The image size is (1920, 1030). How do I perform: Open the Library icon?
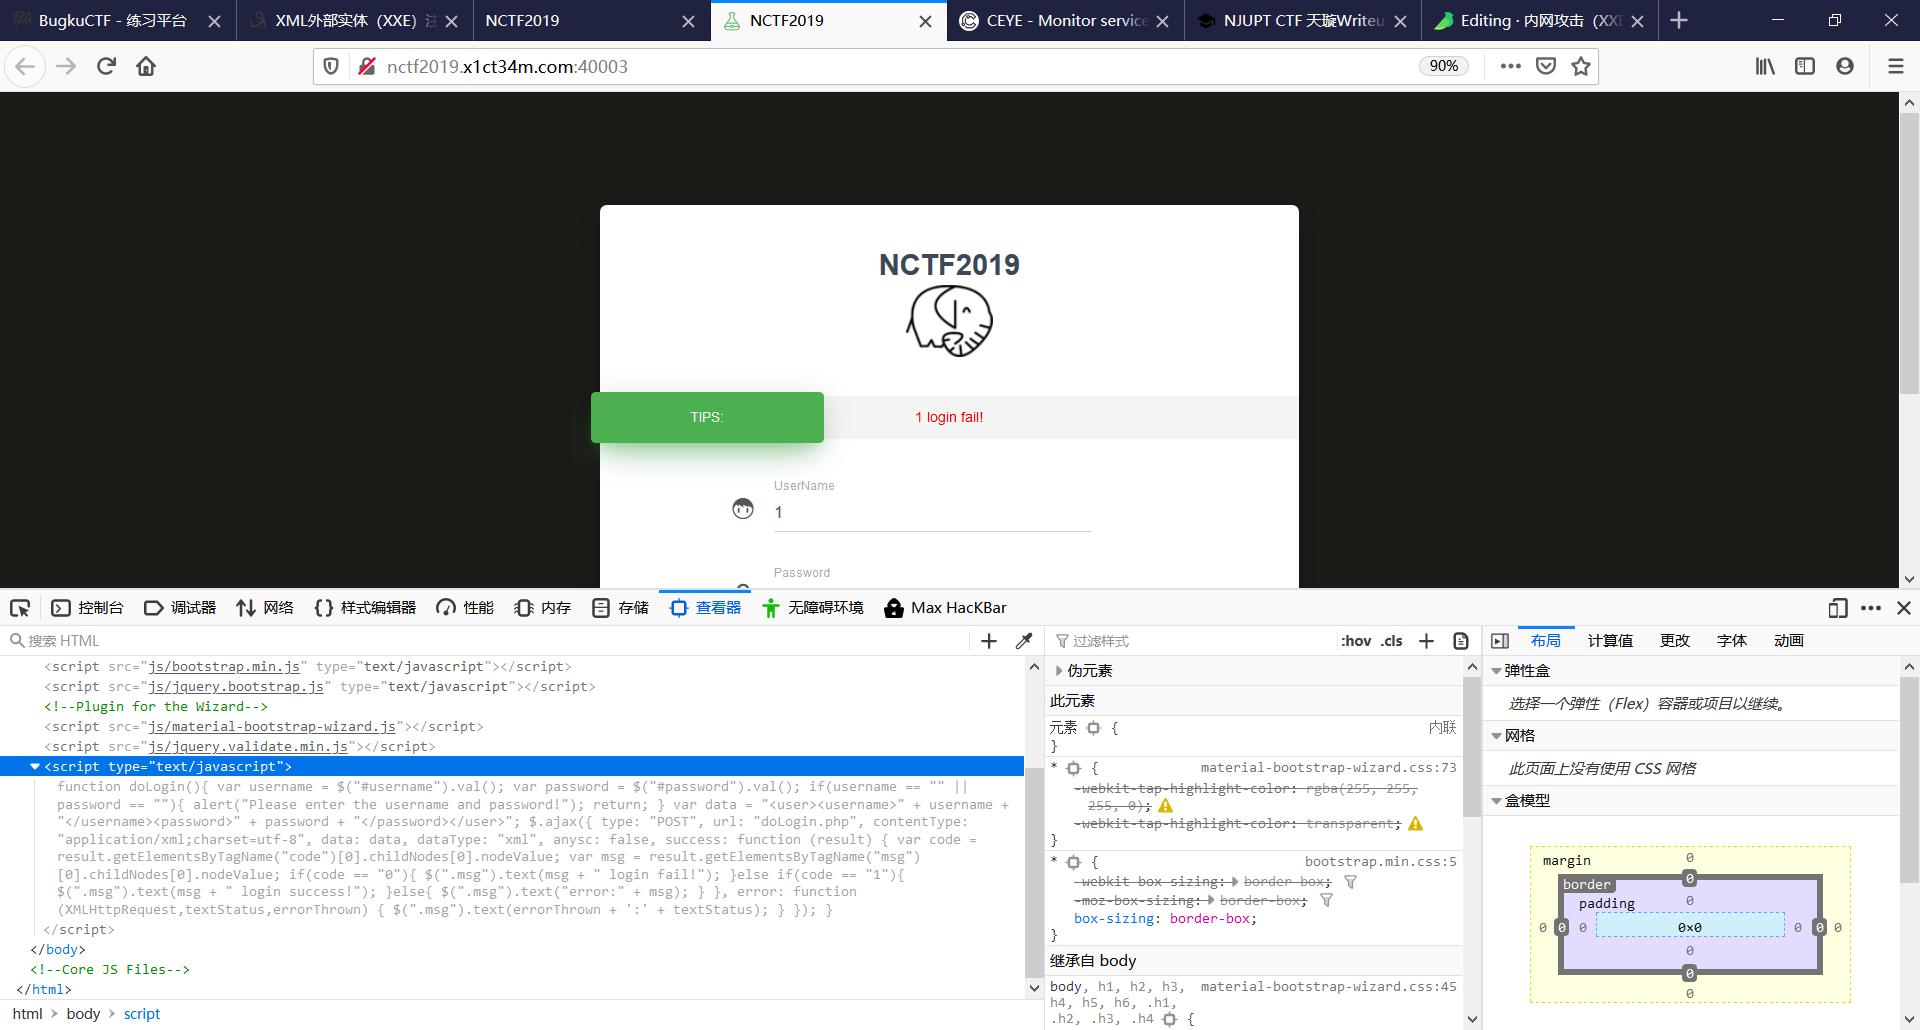tap(1765, 67)
